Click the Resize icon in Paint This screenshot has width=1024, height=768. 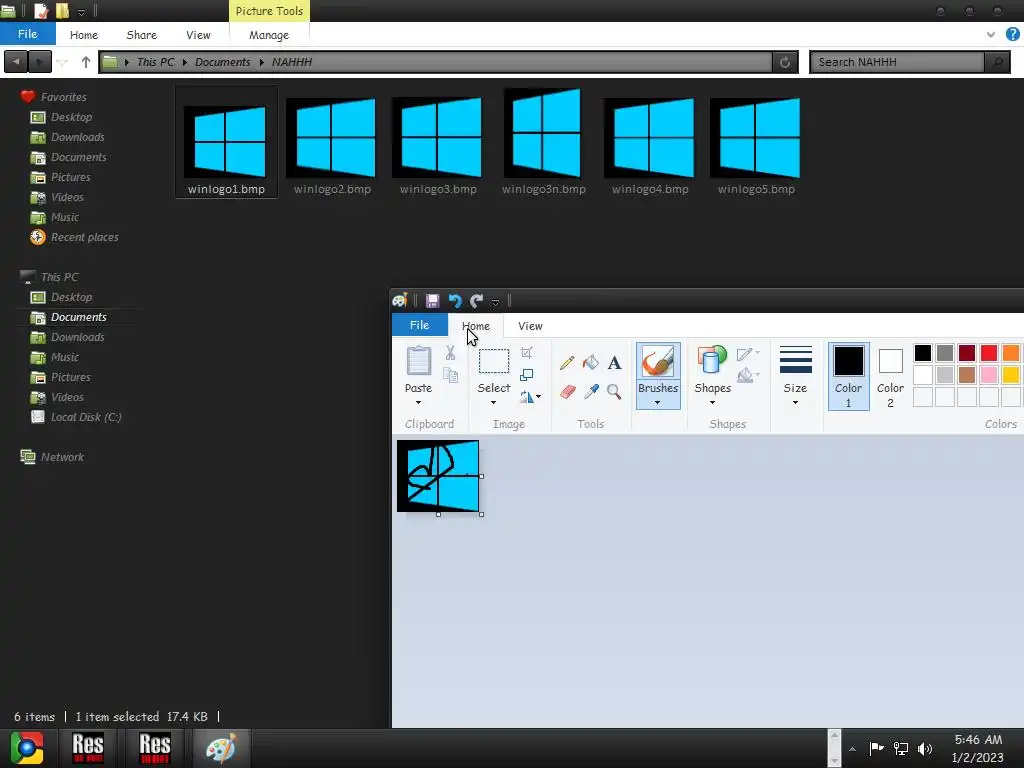pyautogui.click(x=526, y=375)
